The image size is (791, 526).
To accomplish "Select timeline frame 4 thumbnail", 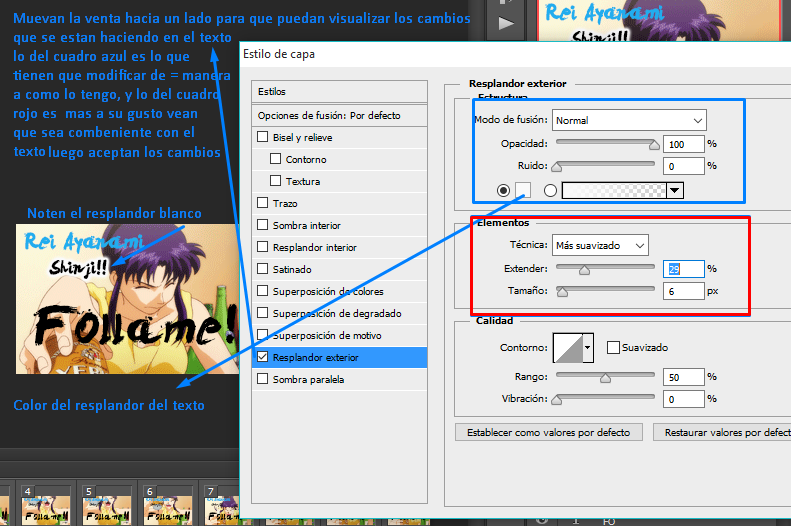I will [x=45, y=510].
